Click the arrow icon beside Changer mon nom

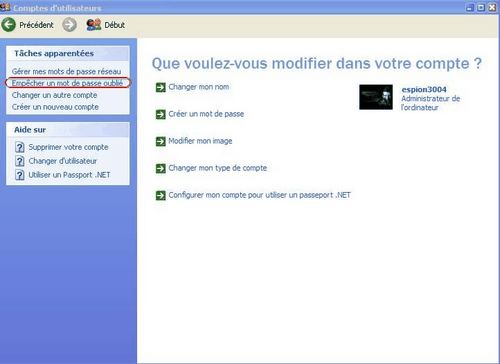[x=161, y=87]
